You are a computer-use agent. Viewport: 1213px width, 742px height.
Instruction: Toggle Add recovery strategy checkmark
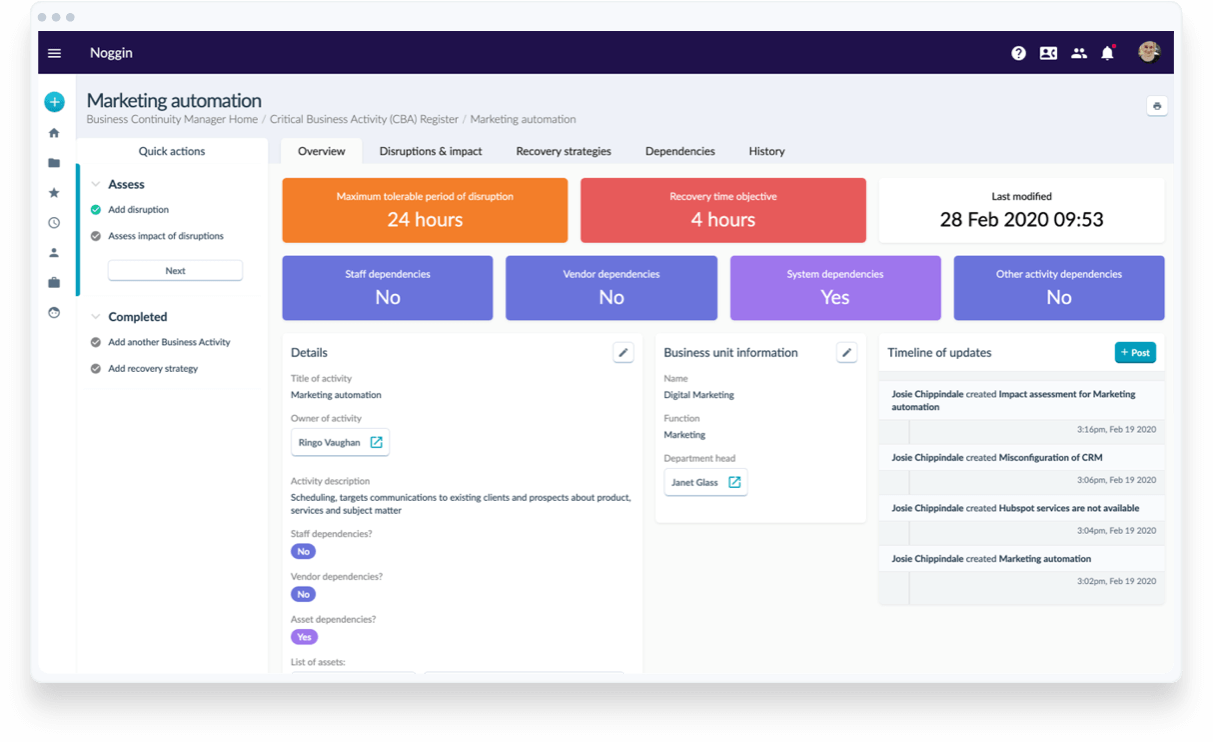pyautogui.click(x=96, y=369)
